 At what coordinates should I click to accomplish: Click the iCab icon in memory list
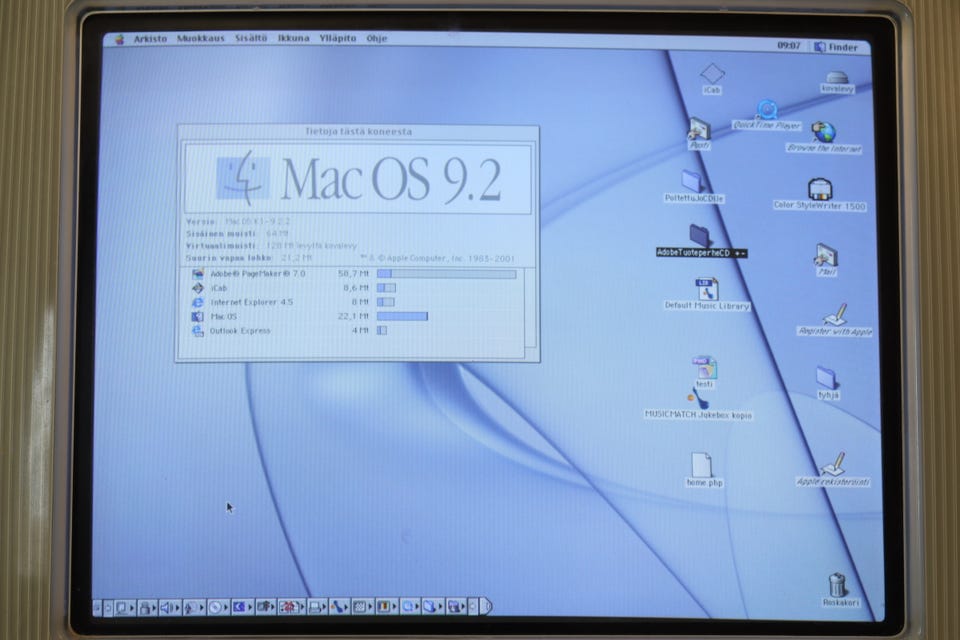click(x=198, y=288)
